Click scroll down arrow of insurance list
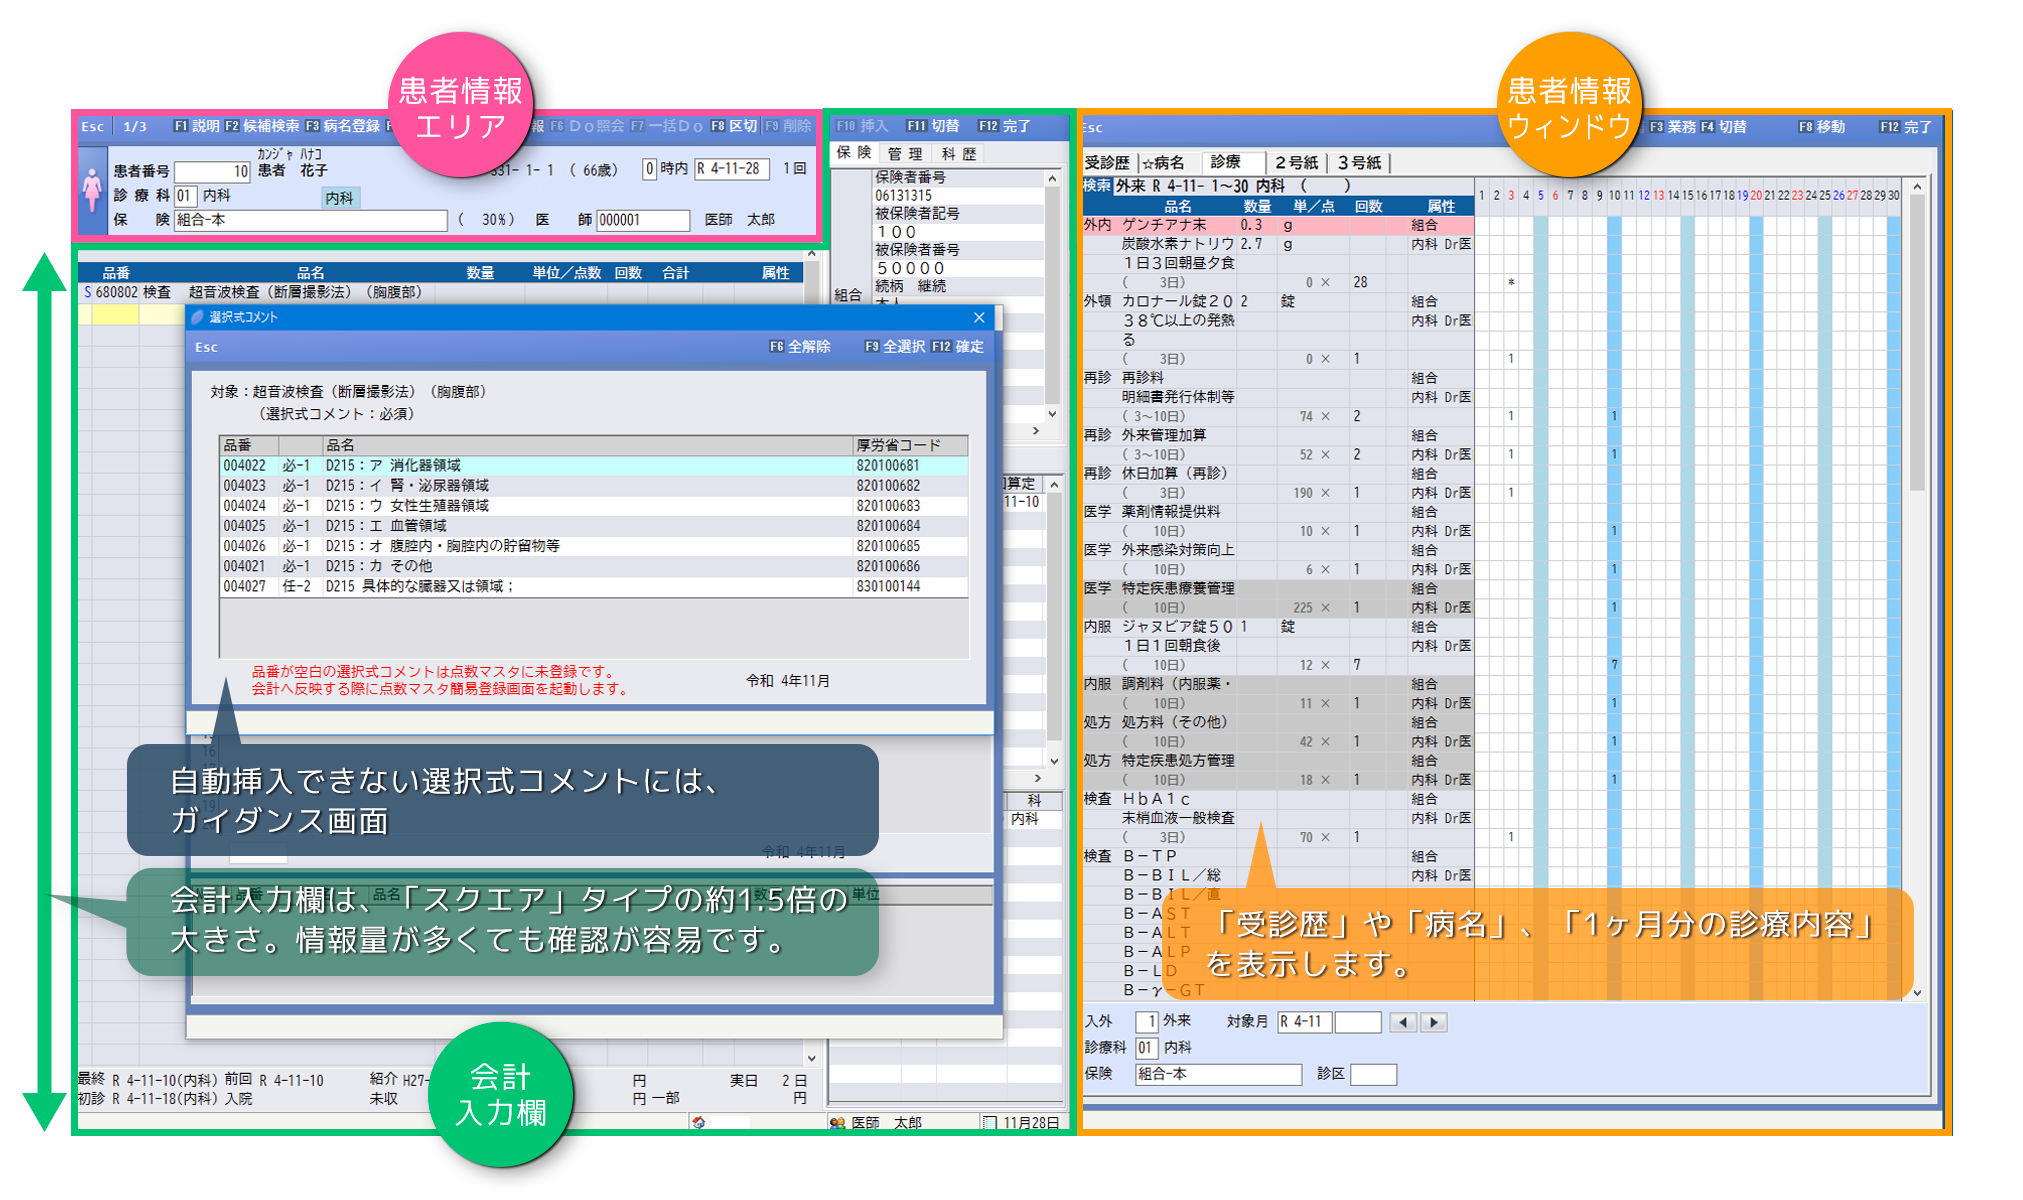The width and height of the screenshot is (2023, 1200). (x=1052, y=413)
